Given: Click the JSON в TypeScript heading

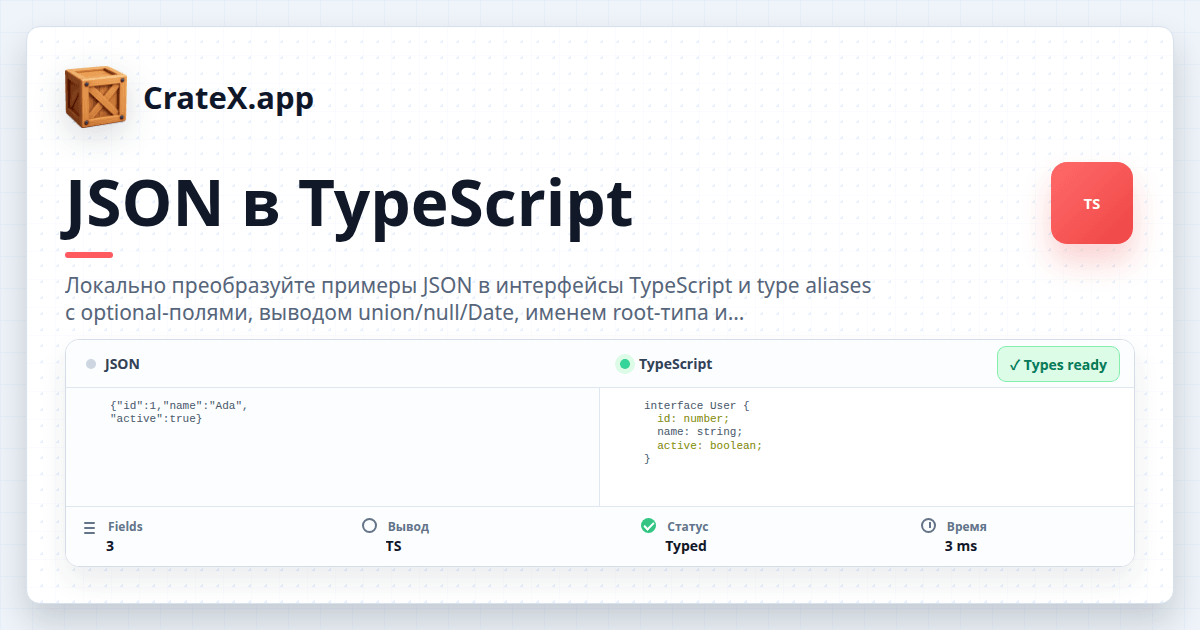Looking at the screenshot, I should pos(349,204).
